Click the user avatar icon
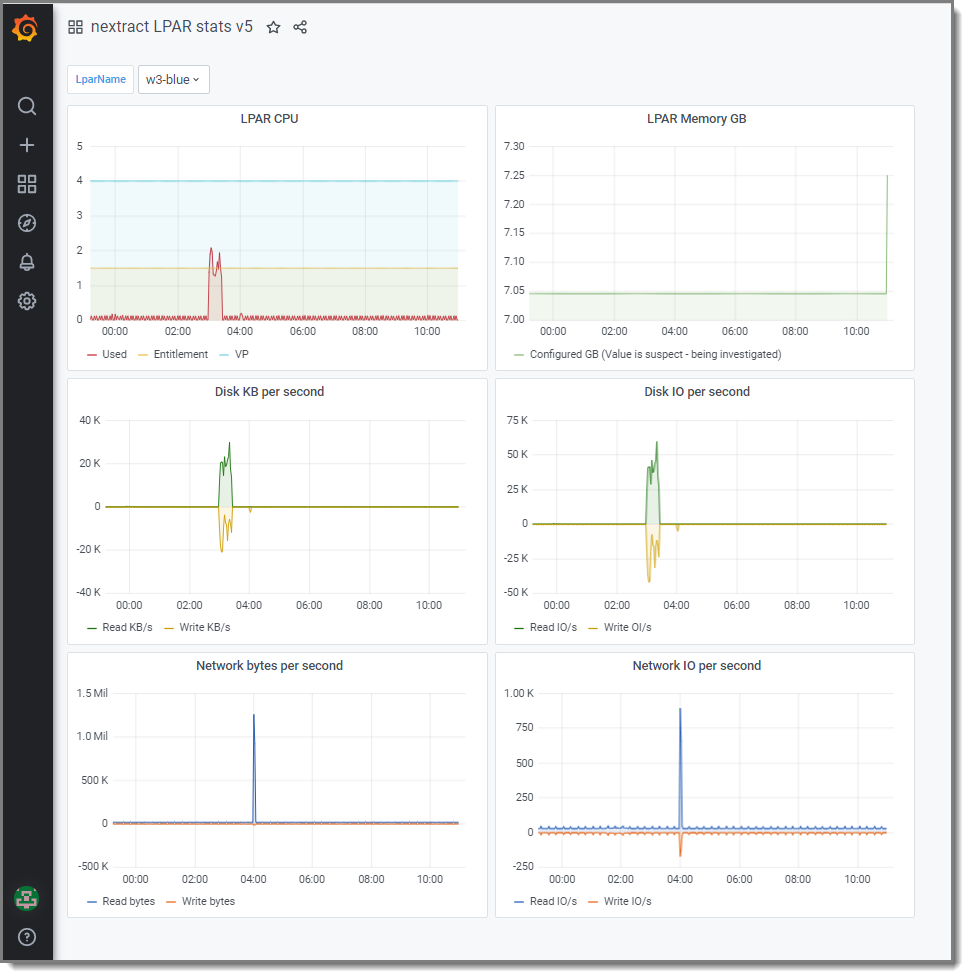Viewport: 969px width, 978px height. click(26, 899)
